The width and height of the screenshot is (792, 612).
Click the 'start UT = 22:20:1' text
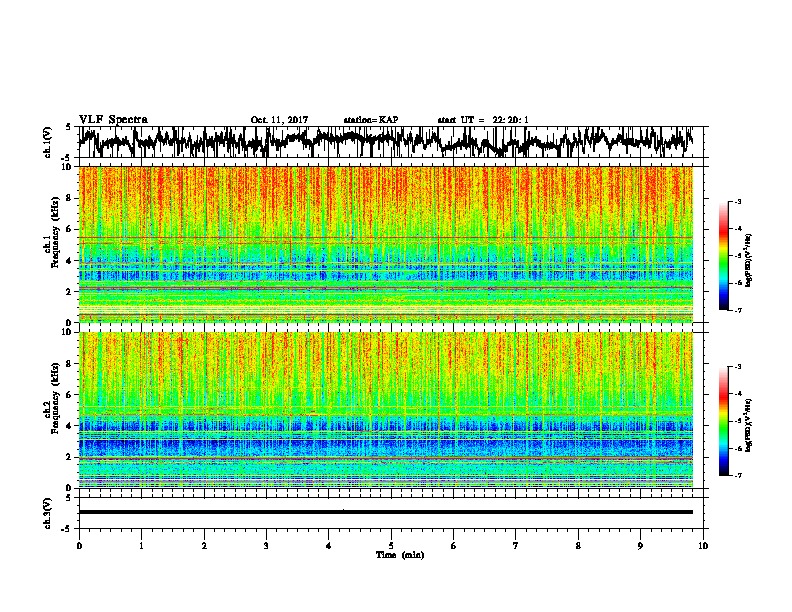[483, 120]
